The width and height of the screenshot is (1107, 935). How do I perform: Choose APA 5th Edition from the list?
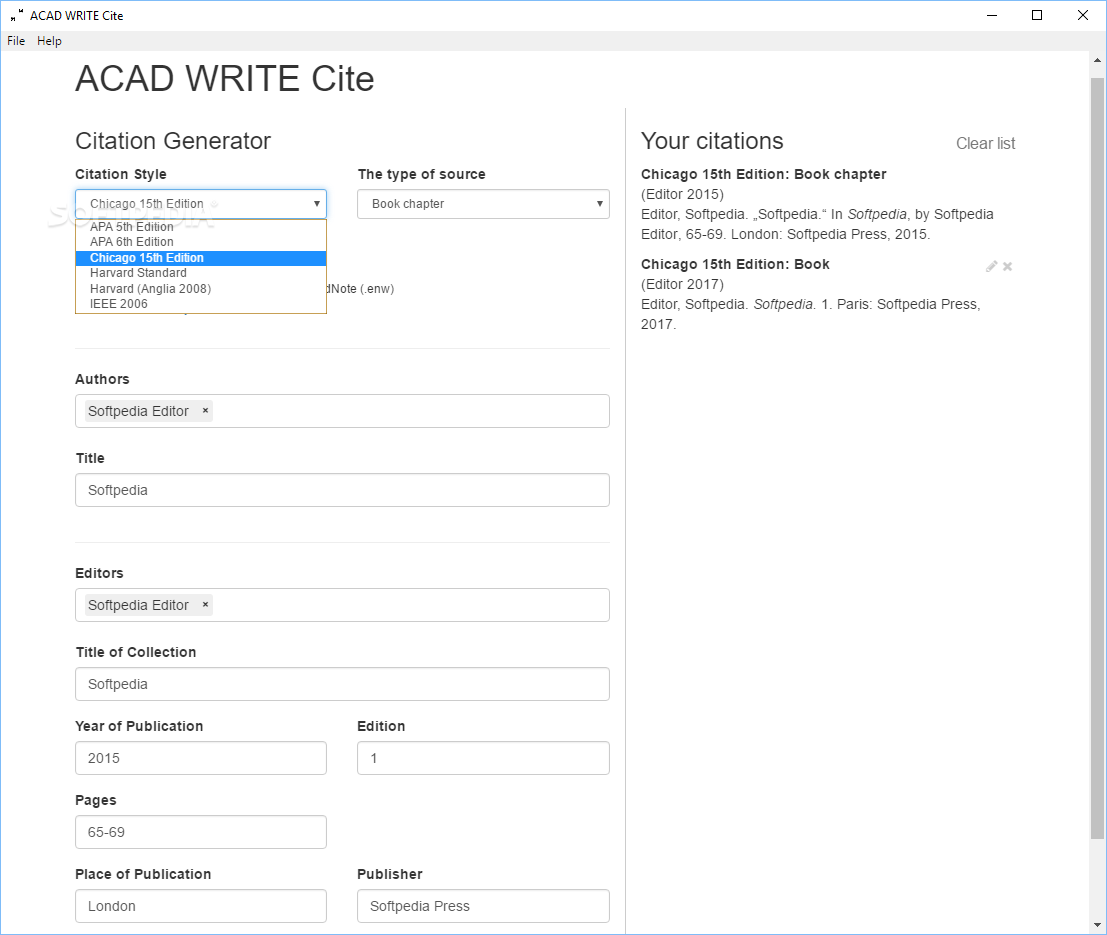tap(132, 226)
